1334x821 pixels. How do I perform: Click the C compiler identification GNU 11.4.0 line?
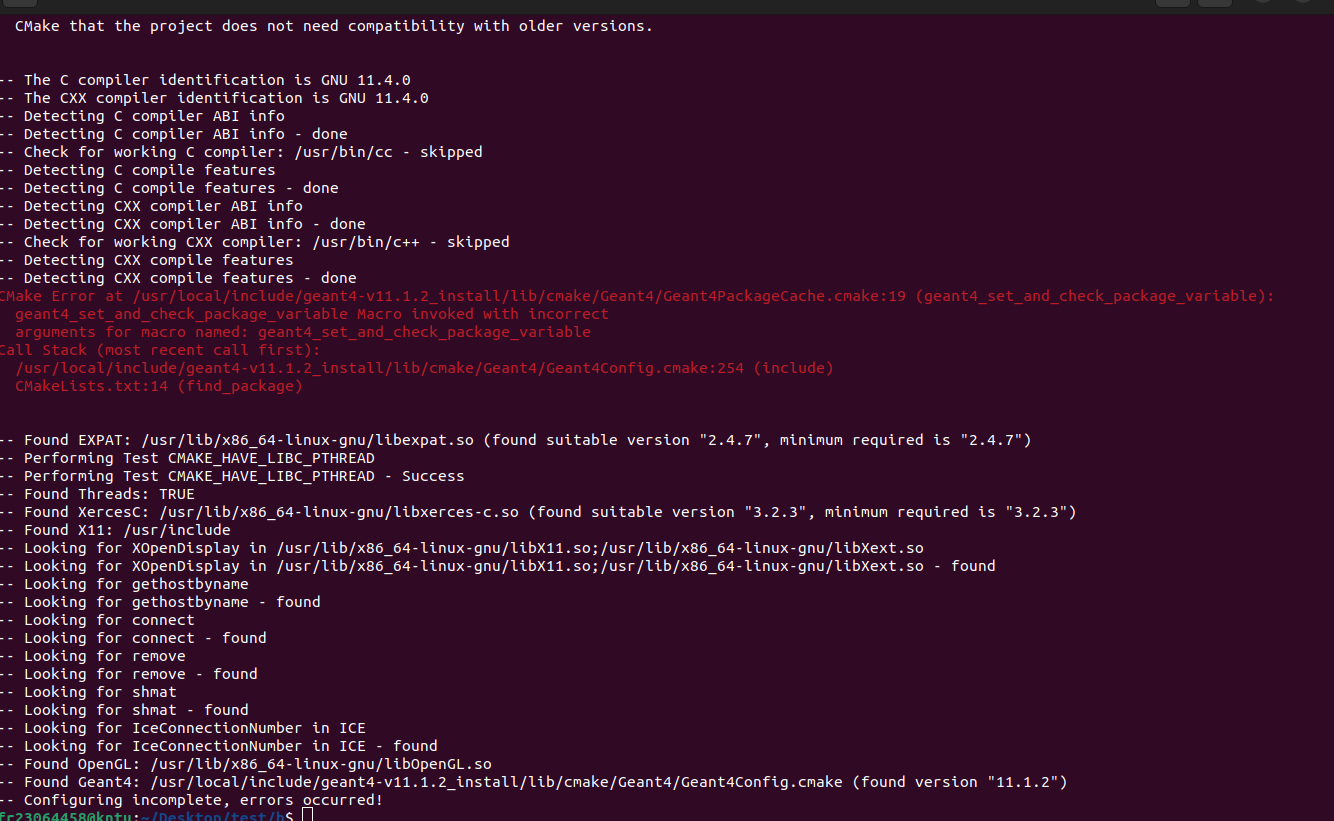(215, 80)
